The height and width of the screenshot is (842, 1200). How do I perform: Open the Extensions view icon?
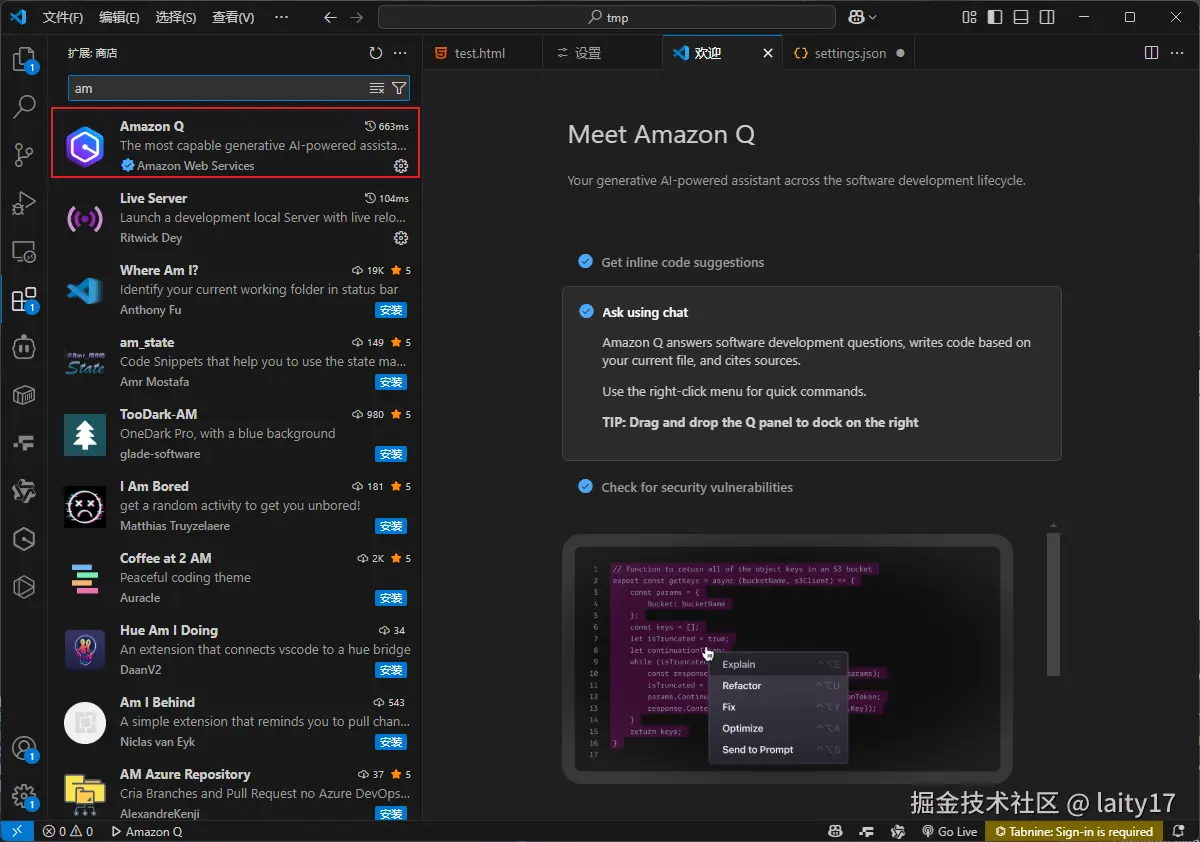[24, 299]
